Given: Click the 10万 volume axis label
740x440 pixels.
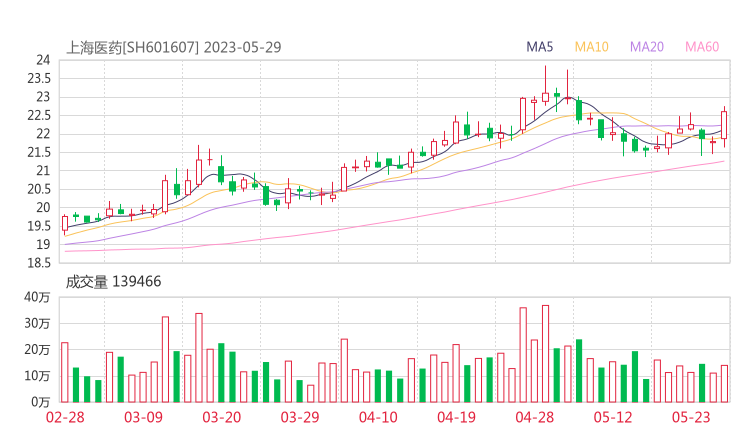Looking at the screenshot, I should 37,376.
